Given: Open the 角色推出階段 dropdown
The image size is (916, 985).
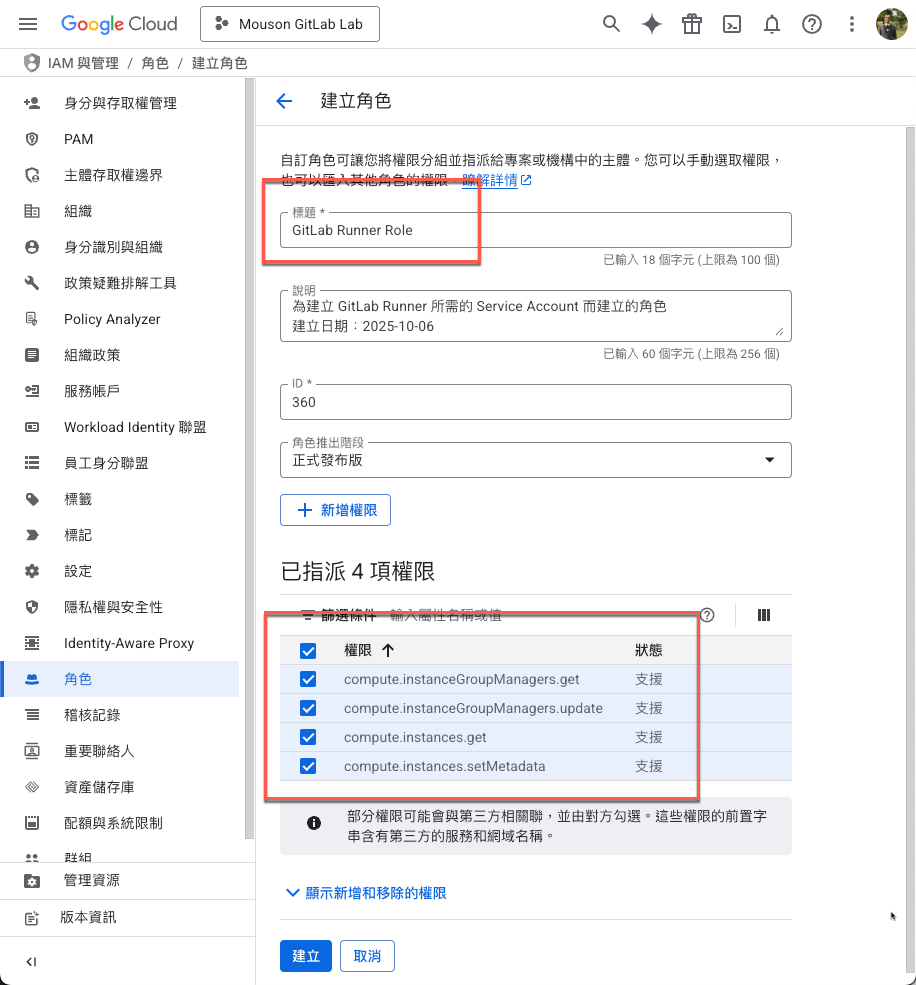Looking at the screenshot, I should click(x=535, y=460).
